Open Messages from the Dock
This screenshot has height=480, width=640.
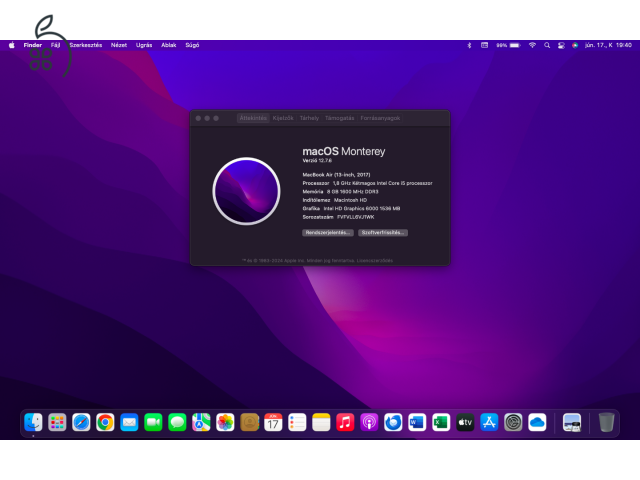(177, 422)
